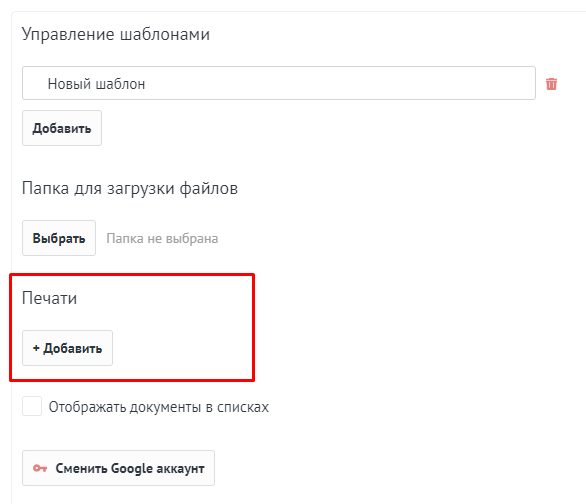
Task: Click the word Google in account button
Action: [x=132, y=469]
